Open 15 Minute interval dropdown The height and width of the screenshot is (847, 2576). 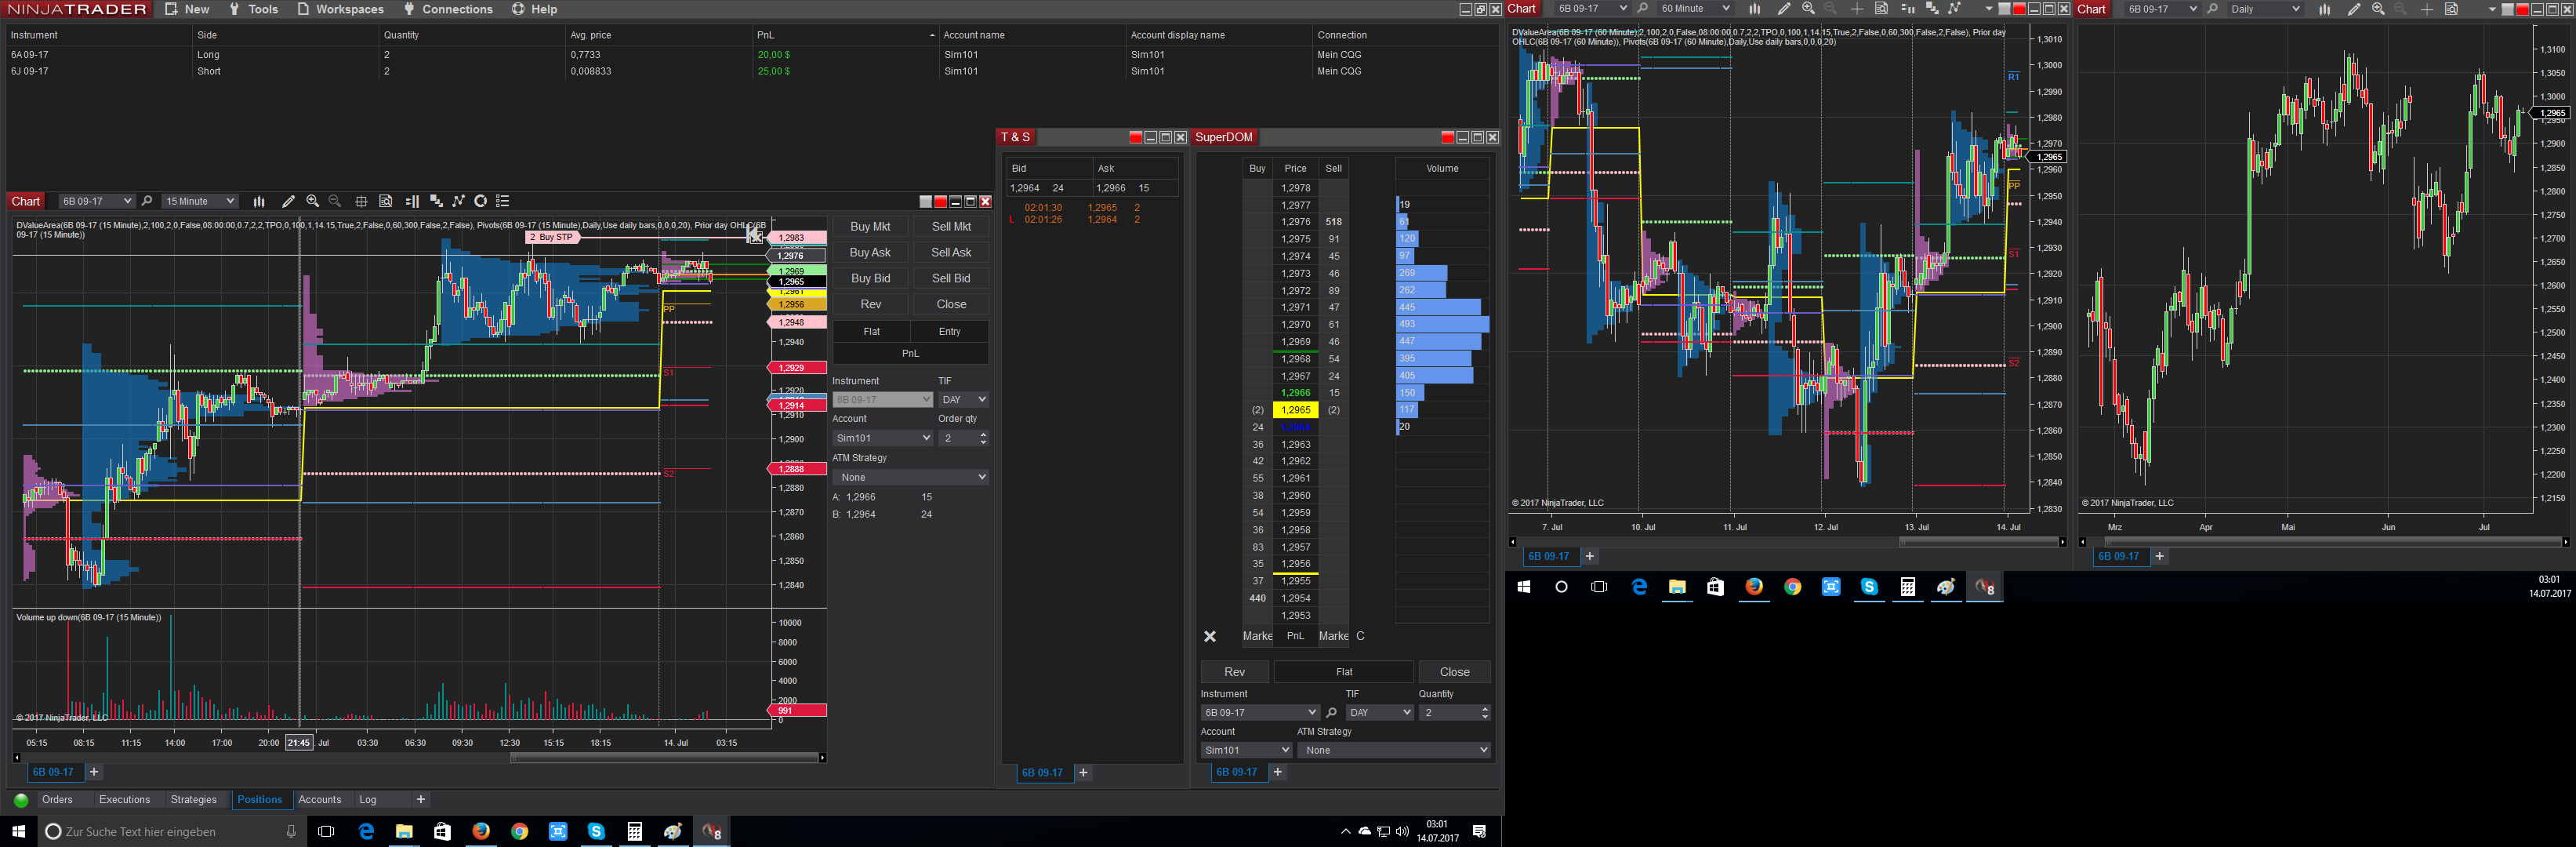click(200, 201)
